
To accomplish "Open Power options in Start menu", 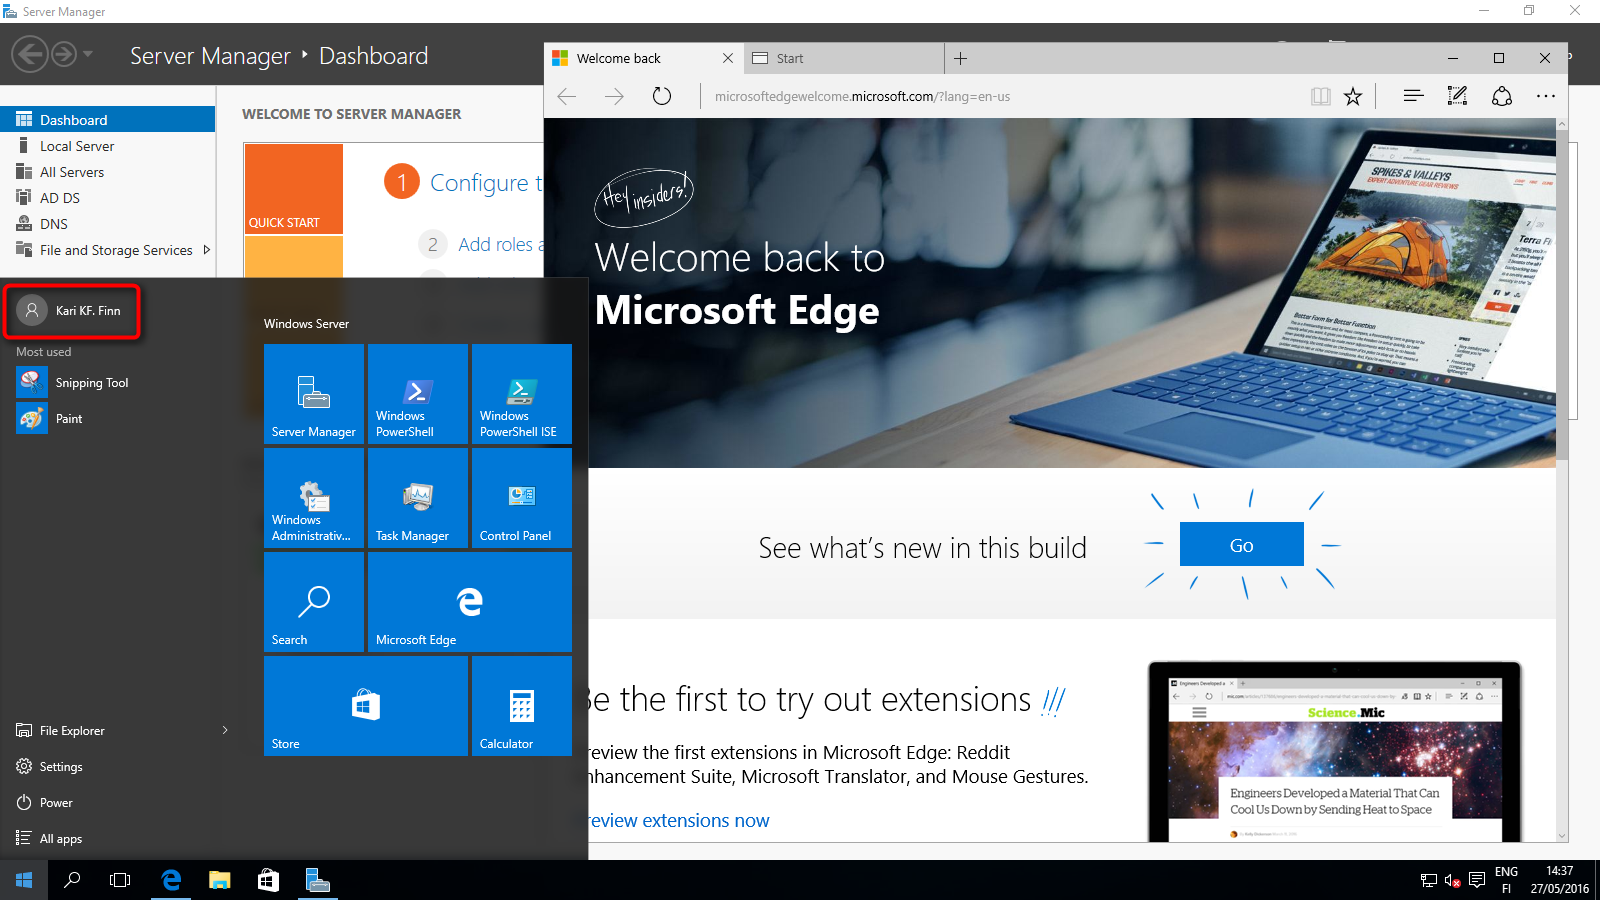I will 120,802.
